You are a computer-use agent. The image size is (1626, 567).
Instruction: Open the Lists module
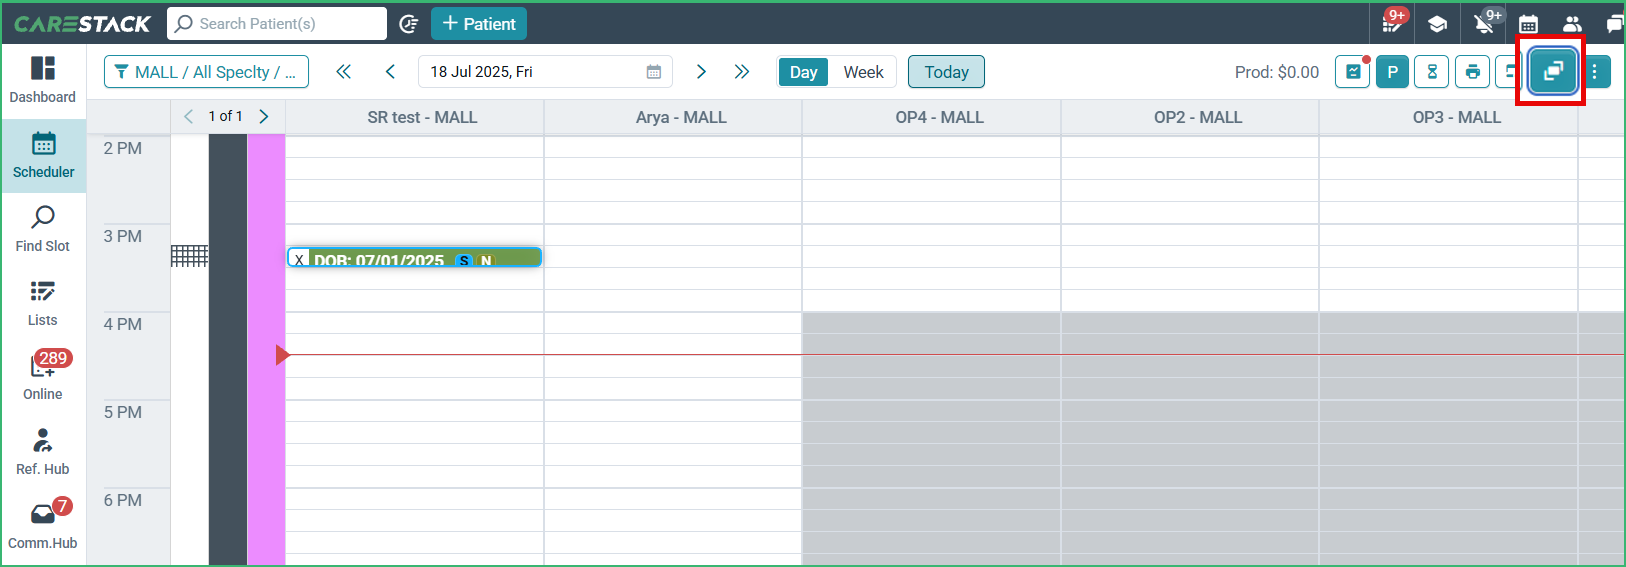[43, 303]
